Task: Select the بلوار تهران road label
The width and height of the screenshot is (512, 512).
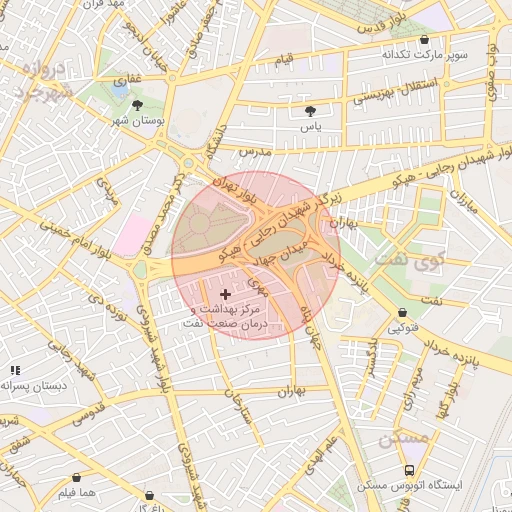Action: (235, 191)
